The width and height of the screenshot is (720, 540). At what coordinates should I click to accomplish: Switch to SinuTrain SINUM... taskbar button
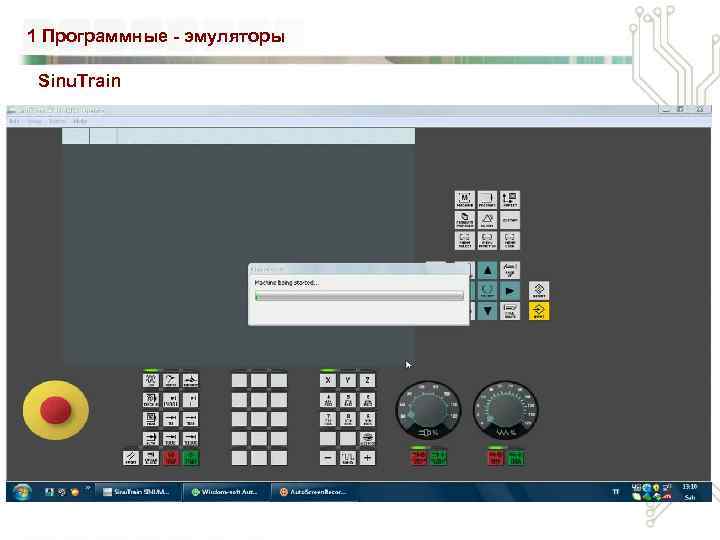pyautogui.click(x=140, y=492)
